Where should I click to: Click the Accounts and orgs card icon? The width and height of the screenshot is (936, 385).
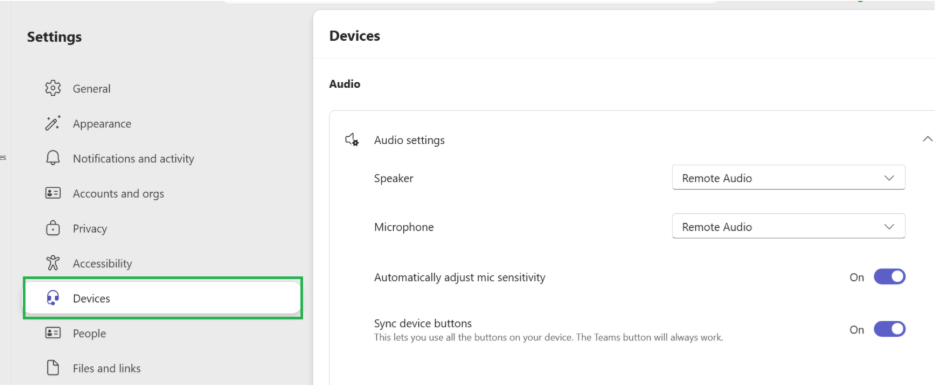(53, 193)
